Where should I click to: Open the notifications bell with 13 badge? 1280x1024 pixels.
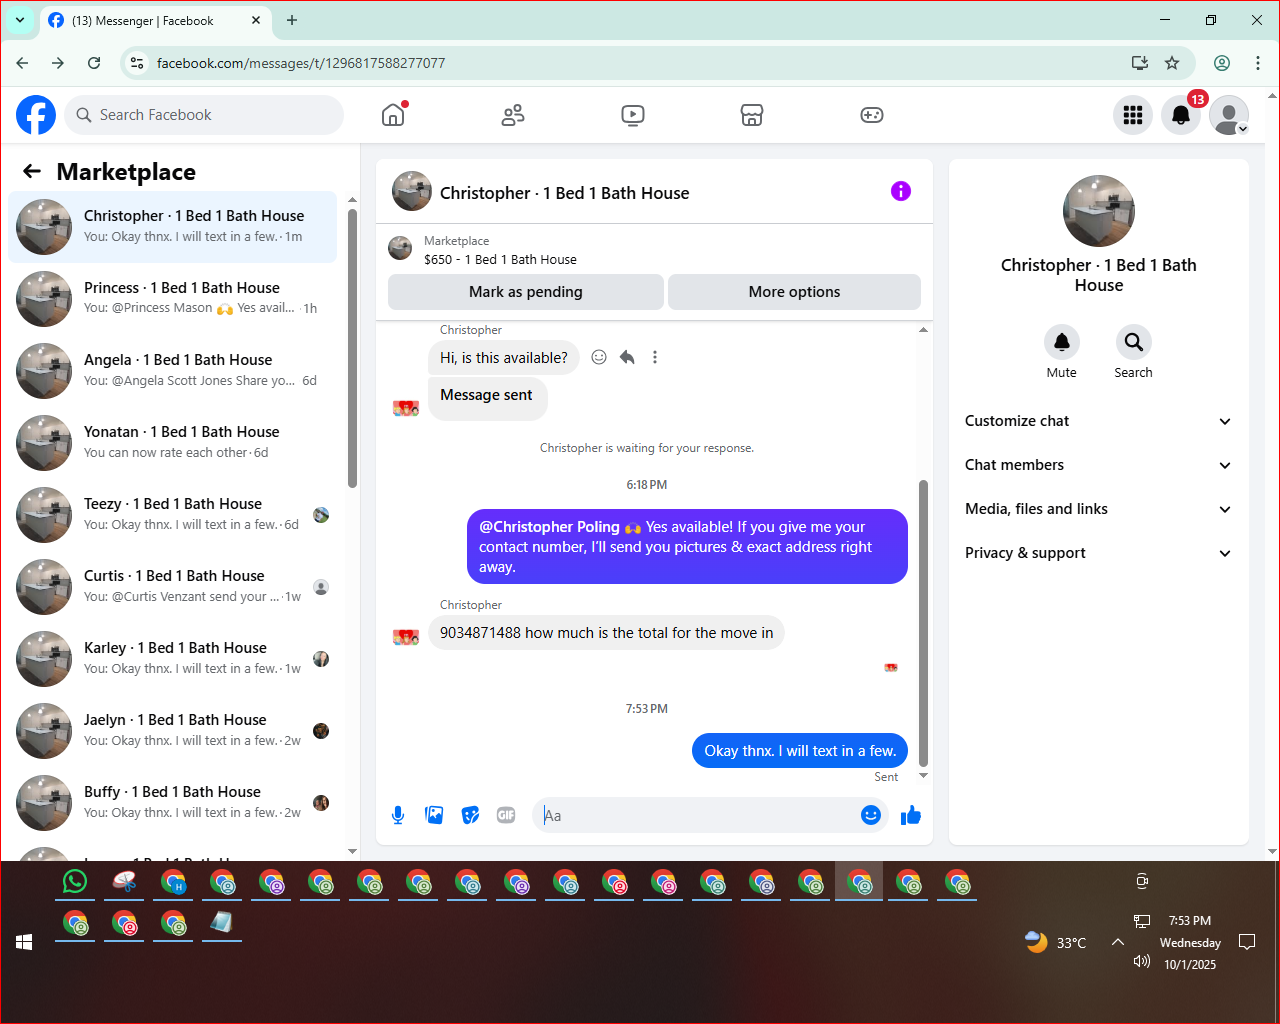coord(1181,115)
